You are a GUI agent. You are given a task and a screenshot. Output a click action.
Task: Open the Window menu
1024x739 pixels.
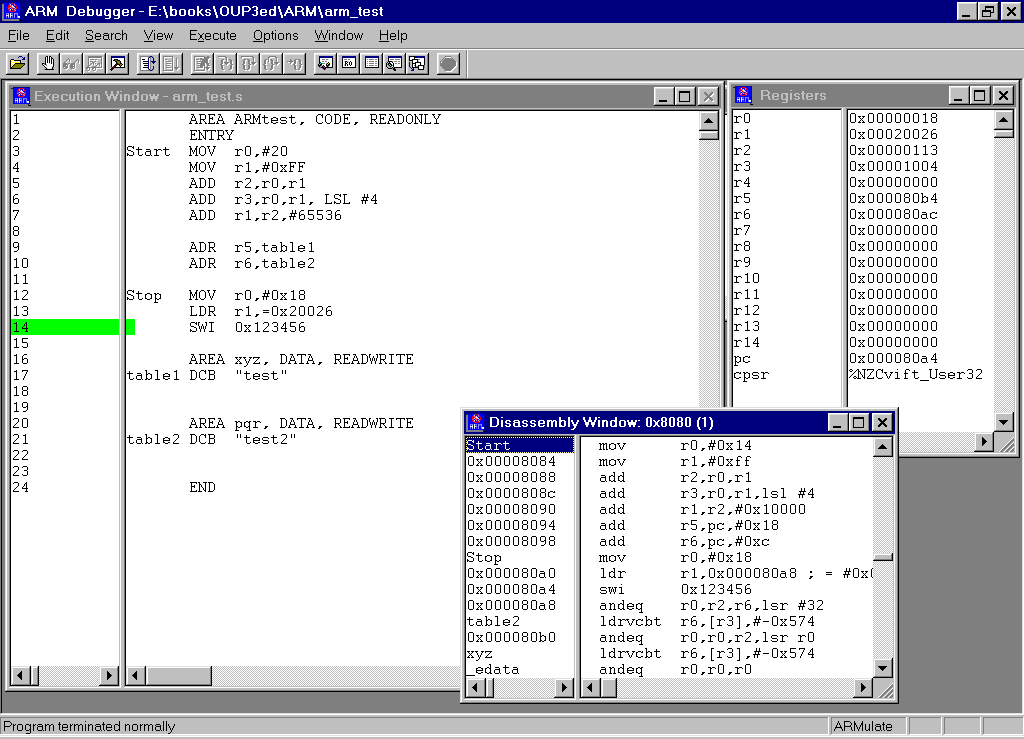pos(338,35)
